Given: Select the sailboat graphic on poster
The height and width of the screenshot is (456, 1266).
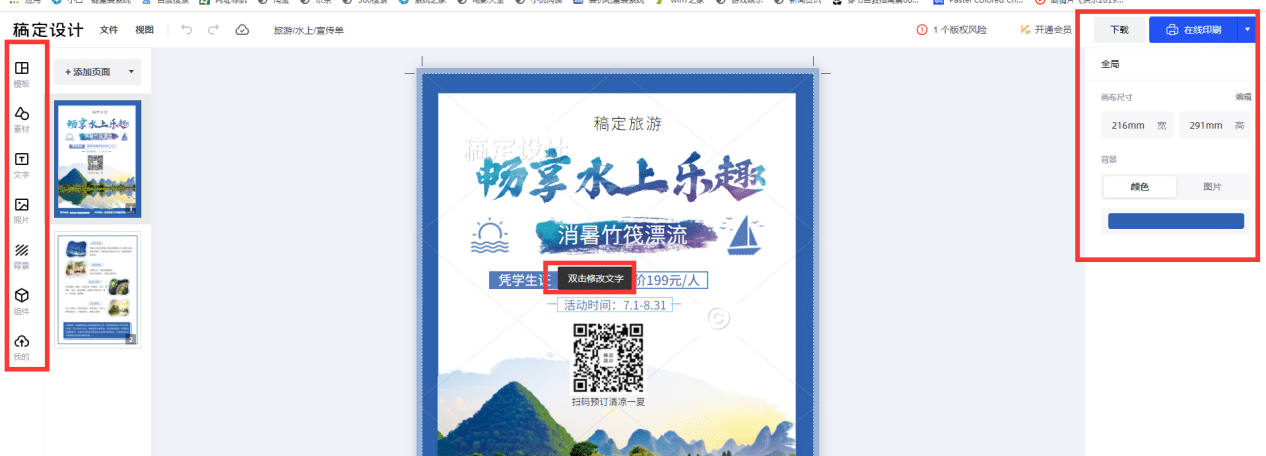Looking at the screenshot, I should point(742,234).
